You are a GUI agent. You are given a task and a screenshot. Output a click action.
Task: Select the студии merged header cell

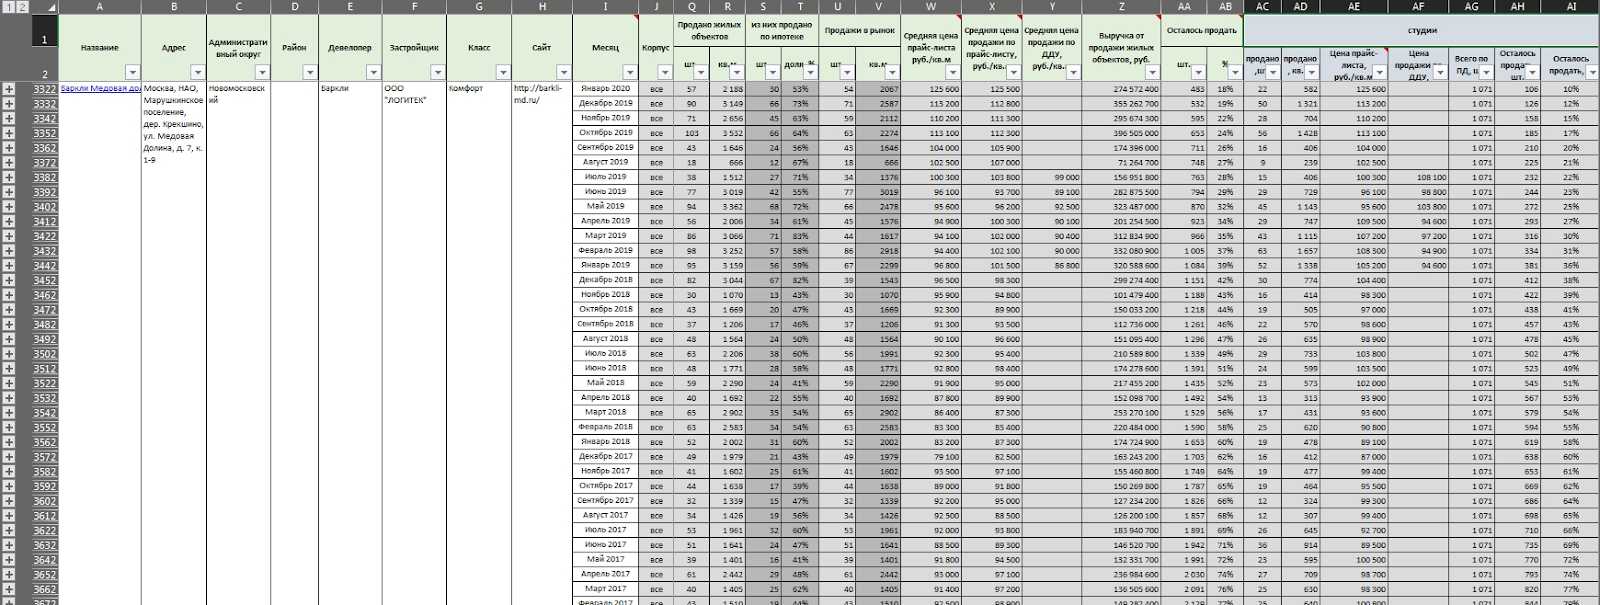[x=1422, y=30]
